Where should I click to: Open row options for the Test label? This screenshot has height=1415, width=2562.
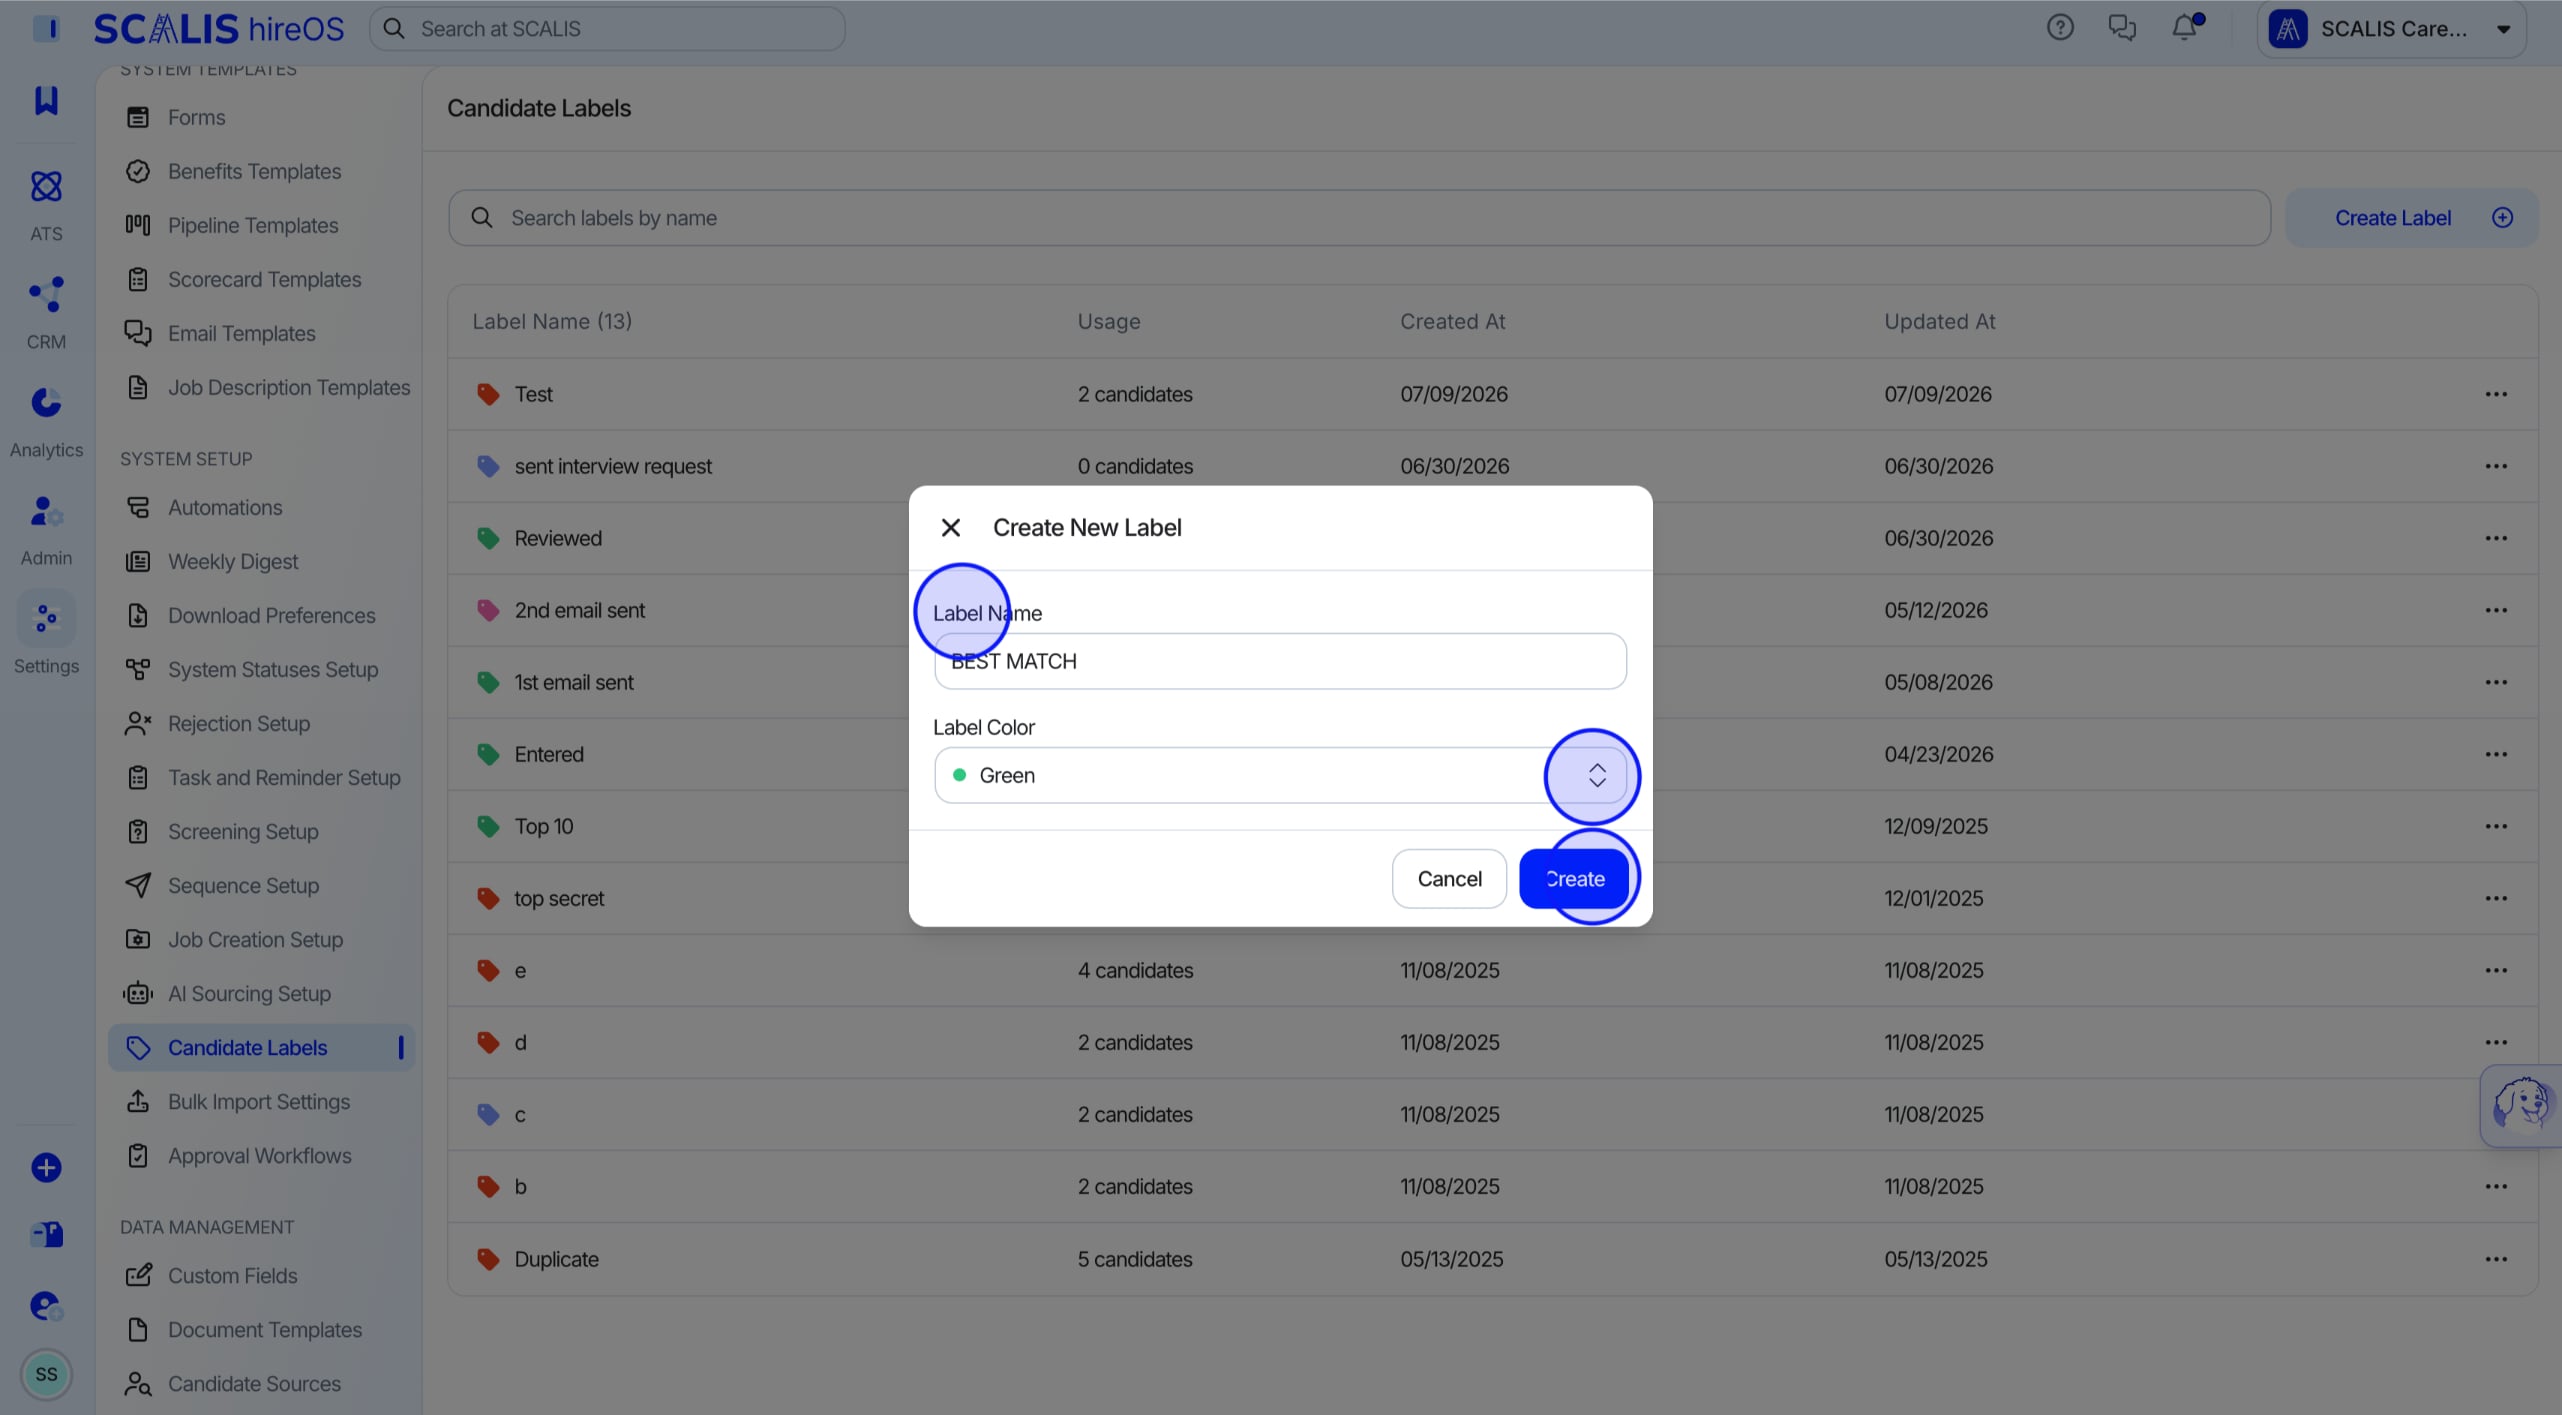click(x=2496, y=394)
